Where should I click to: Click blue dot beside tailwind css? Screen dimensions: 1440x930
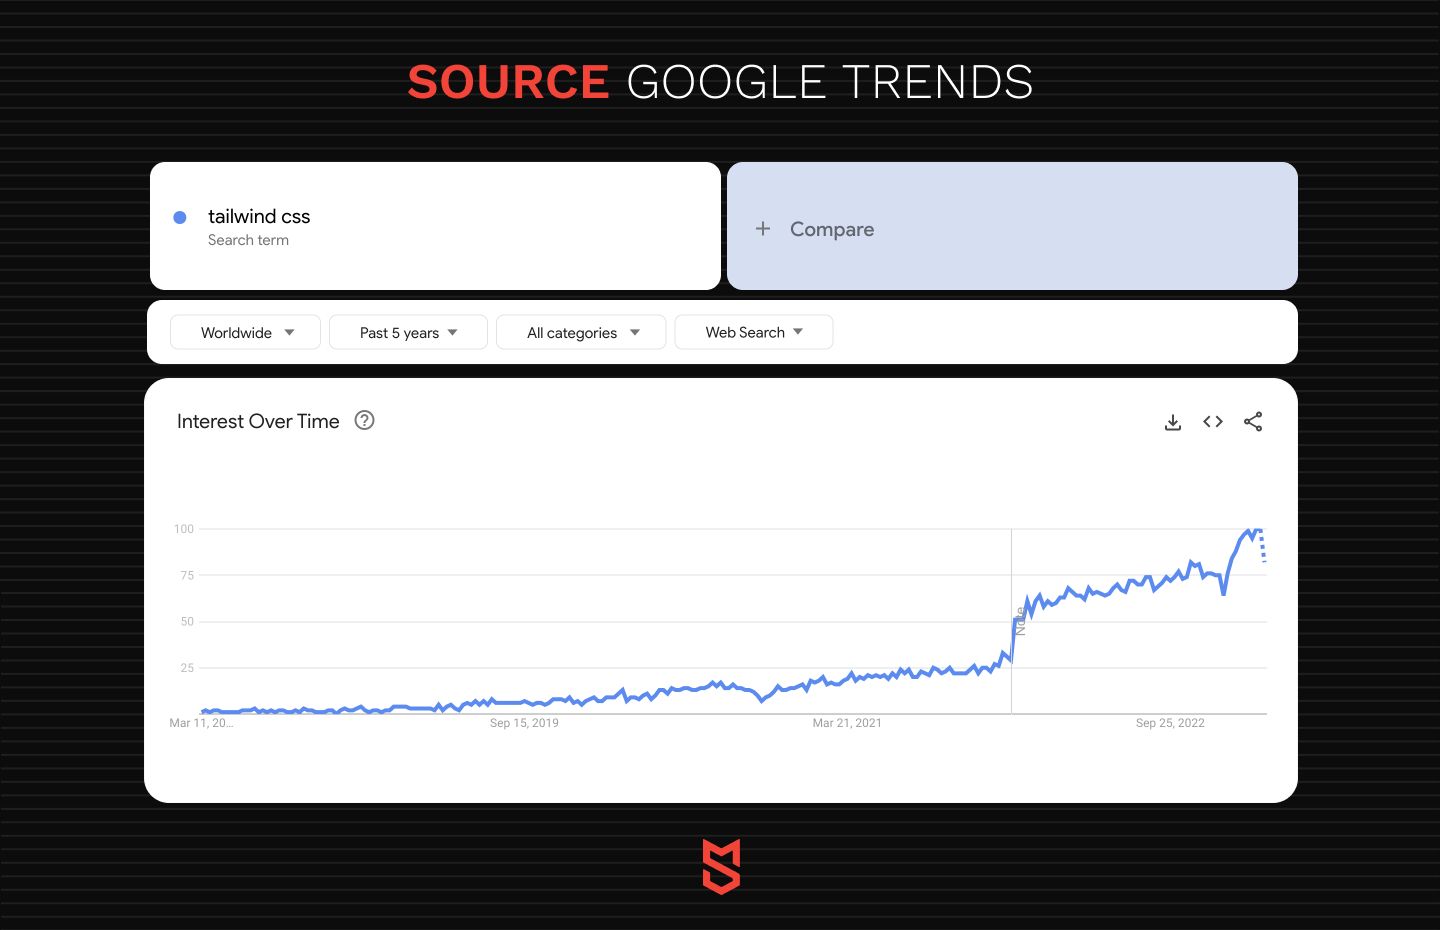pos(180,217)
